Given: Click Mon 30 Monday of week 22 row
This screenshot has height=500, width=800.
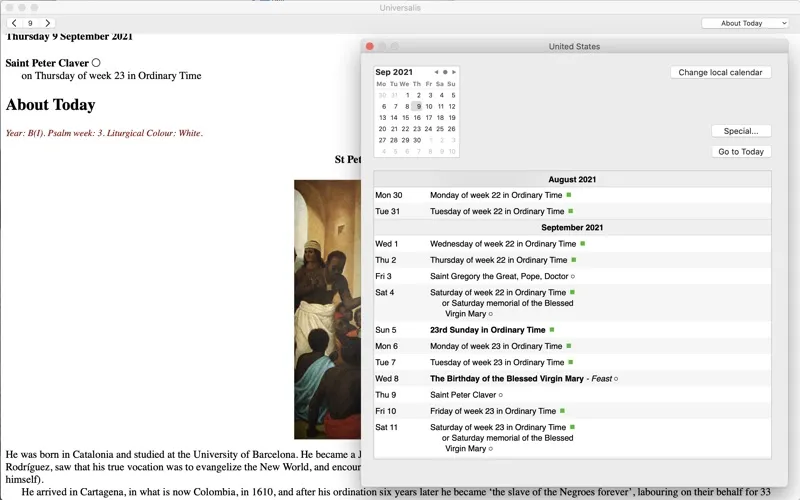Looking at the screenshot, I should [496, 196].
